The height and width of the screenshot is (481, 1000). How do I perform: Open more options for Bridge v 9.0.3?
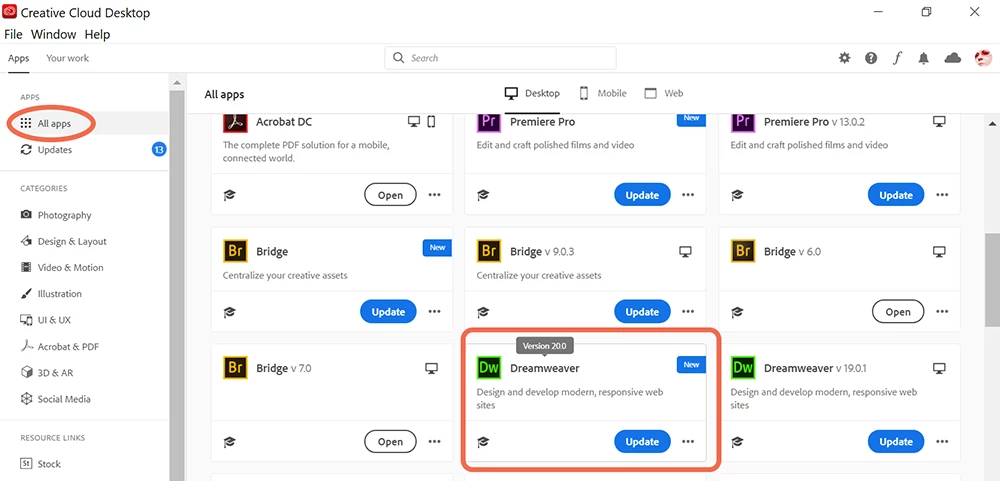tap(688, 311)
